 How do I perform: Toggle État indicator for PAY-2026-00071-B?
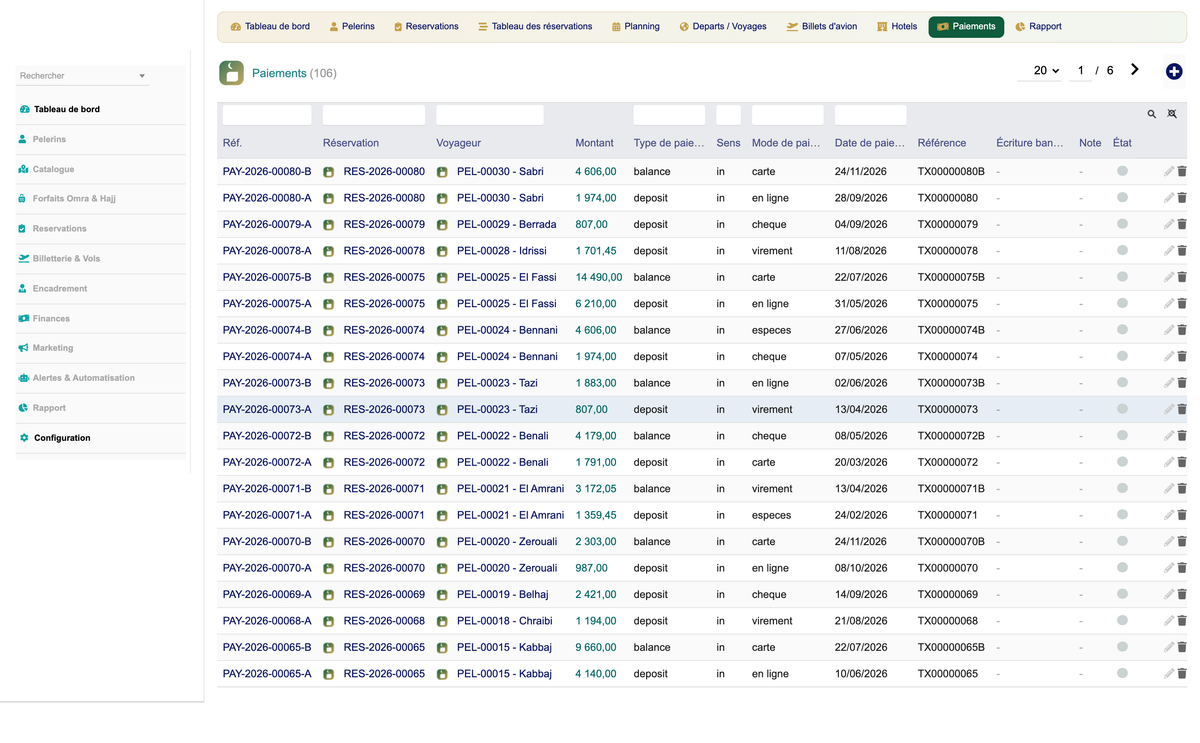tap(1123, 488)
